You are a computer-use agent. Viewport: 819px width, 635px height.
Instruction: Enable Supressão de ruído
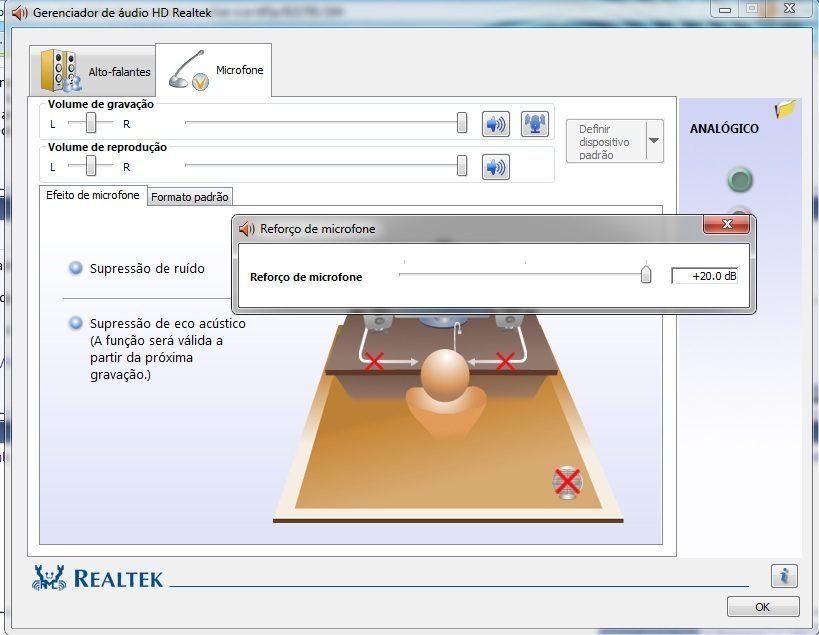[x=76, y=268]
